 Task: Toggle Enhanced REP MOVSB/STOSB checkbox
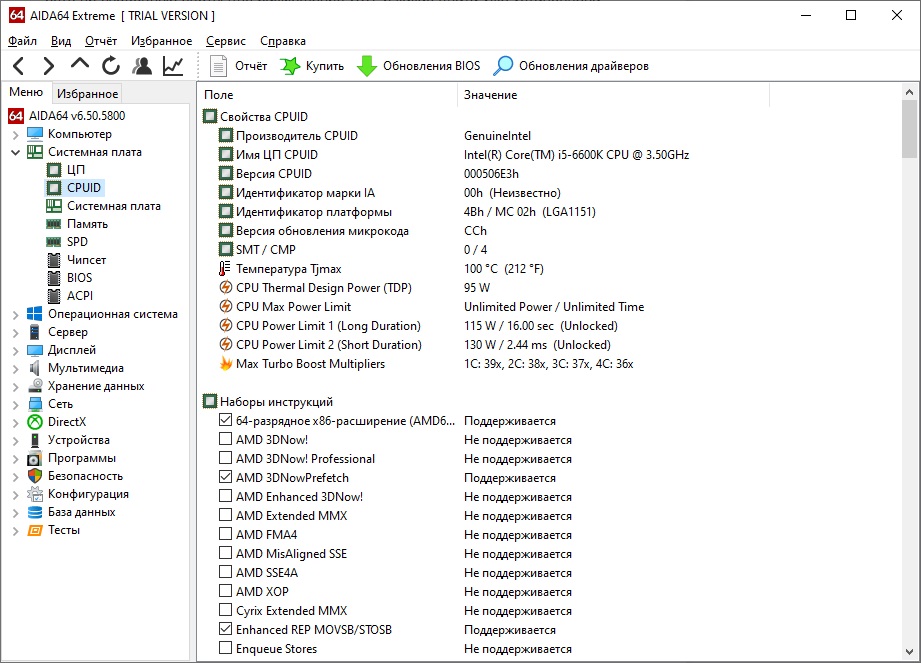point(225,630)
